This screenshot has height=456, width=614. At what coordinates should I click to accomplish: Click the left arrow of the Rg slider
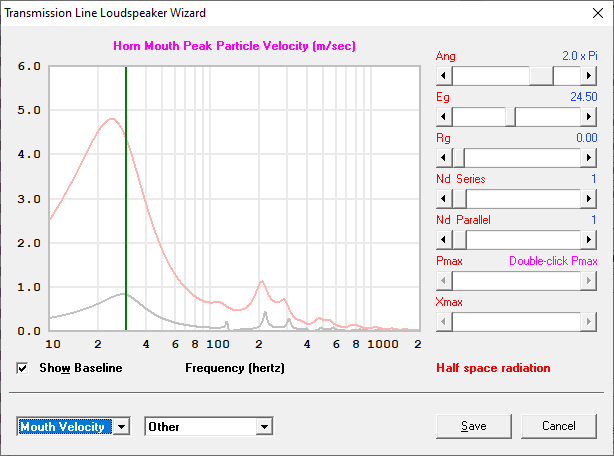point(444,158)
